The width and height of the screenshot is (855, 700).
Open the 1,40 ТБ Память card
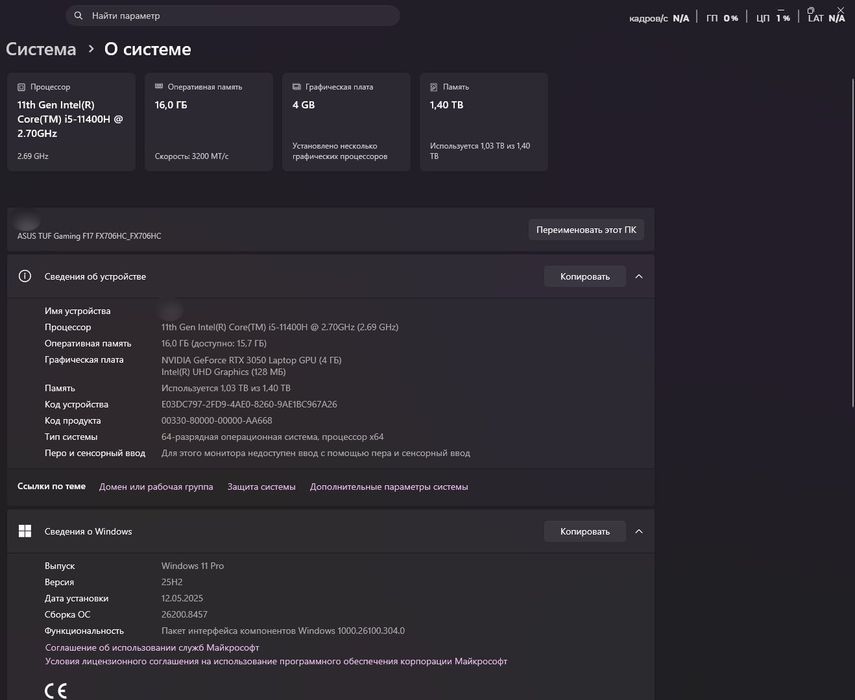[484, 122]
